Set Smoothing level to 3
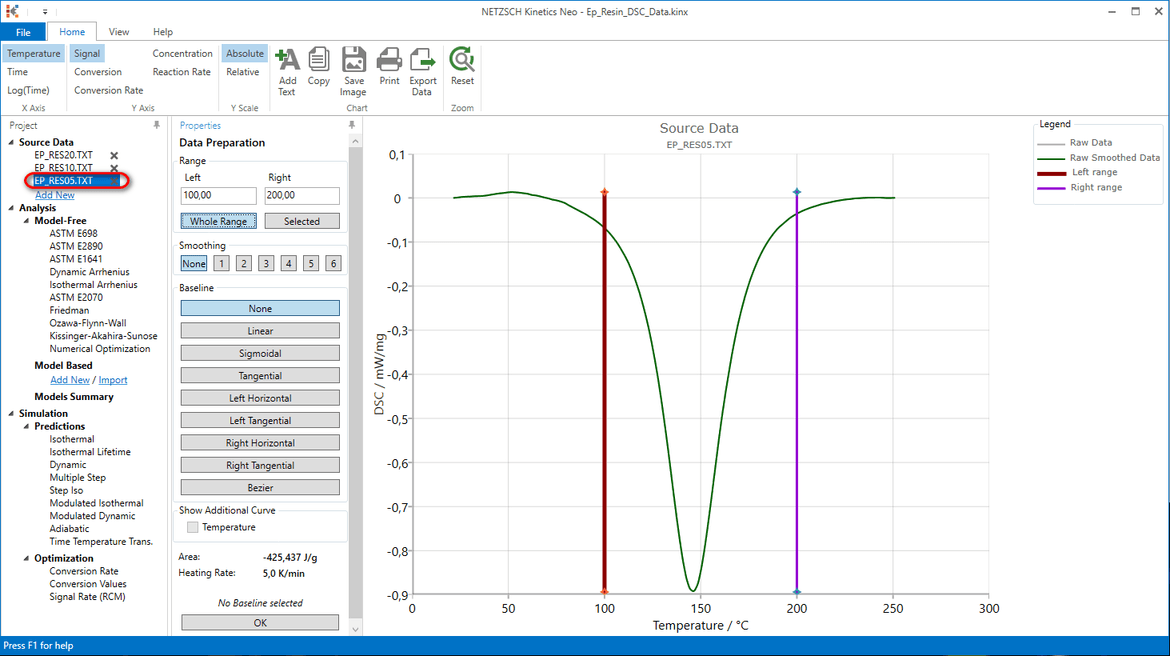The image size is (1170, 656). pyautogui.click(x=265, y=263)
